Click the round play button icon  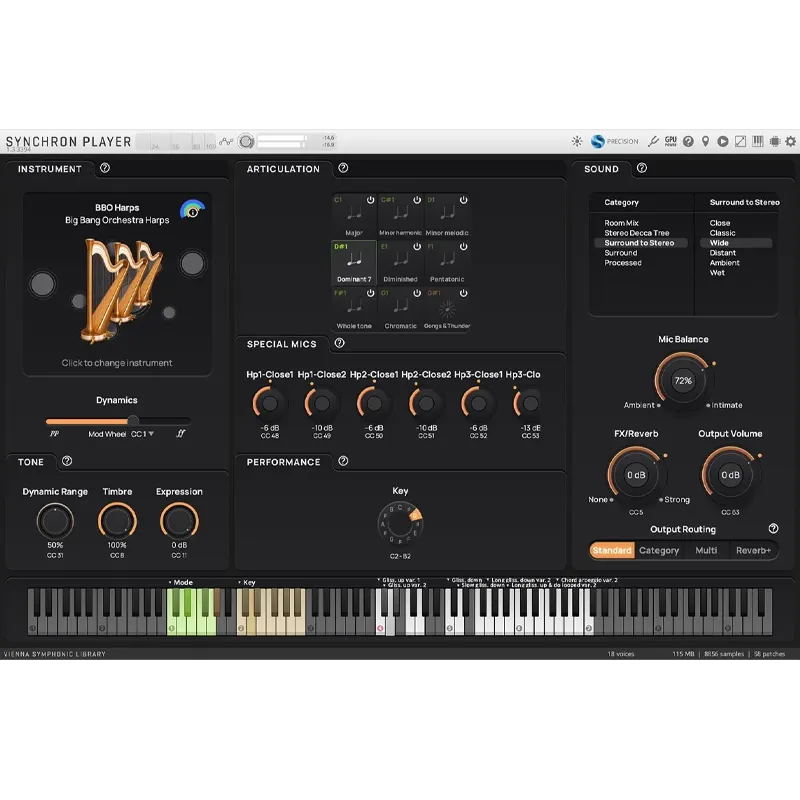[x=722, y=141]
